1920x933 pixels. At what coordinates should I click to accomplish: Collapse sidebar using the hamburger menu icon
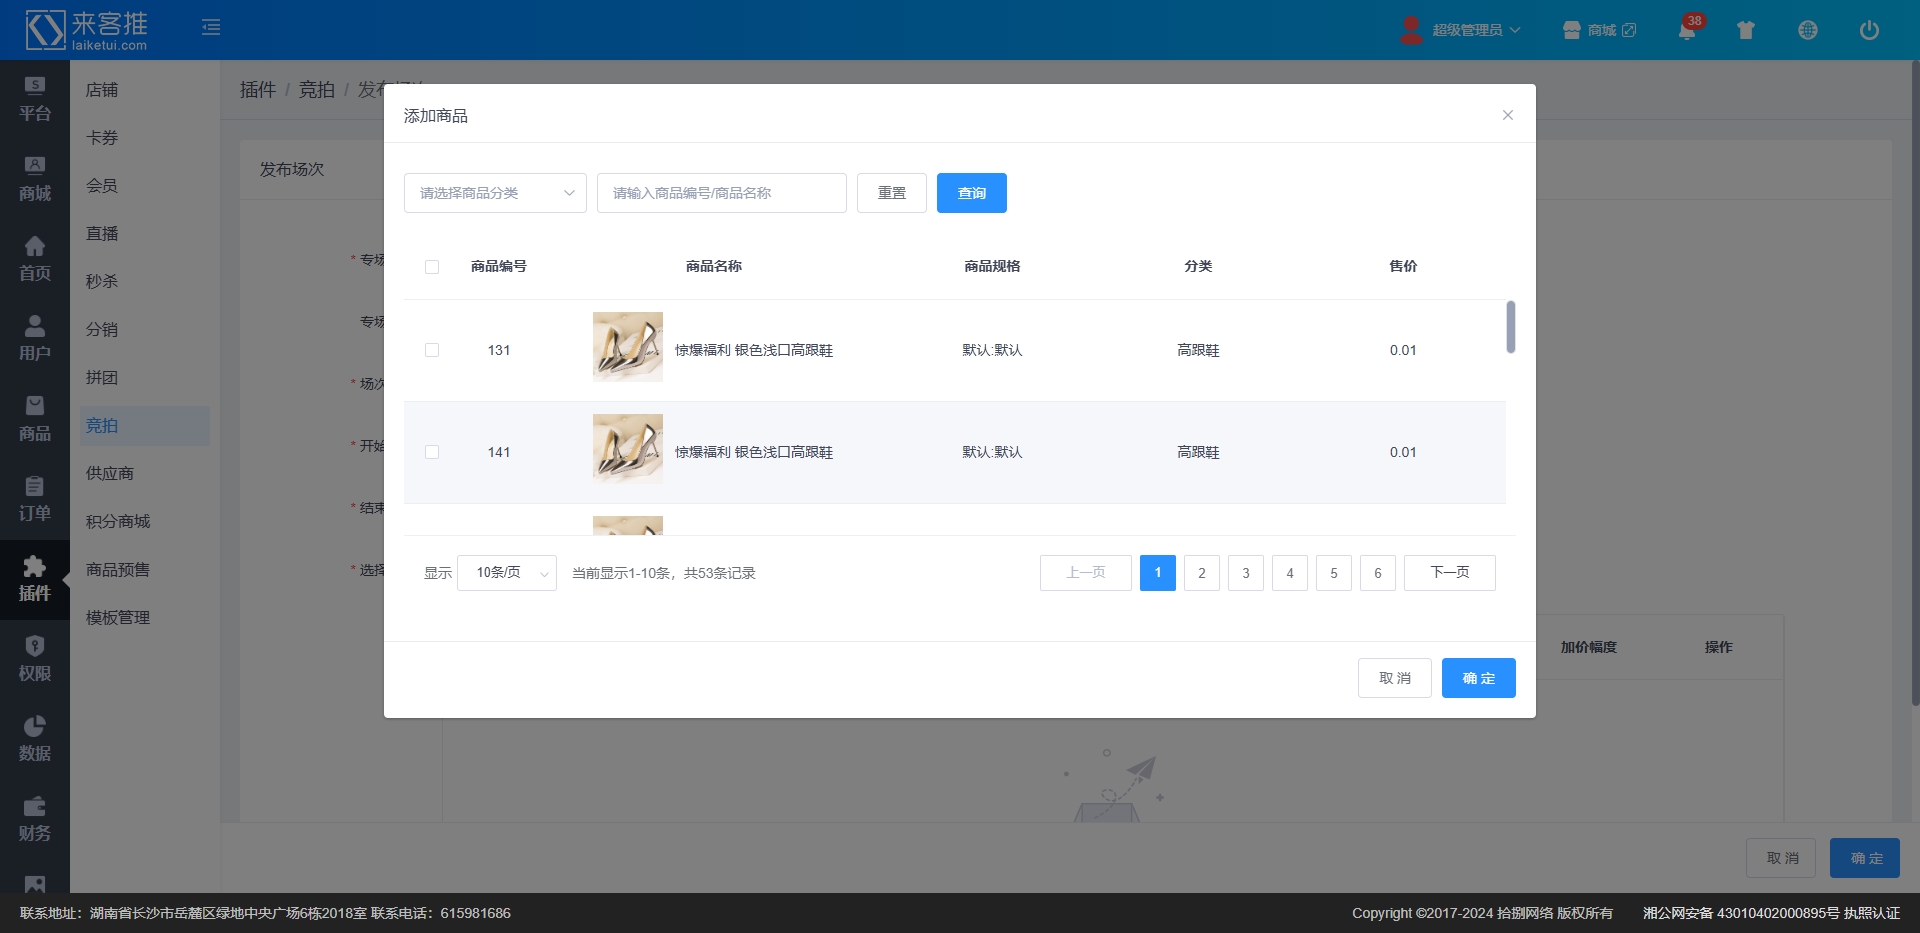pos(211,28)
